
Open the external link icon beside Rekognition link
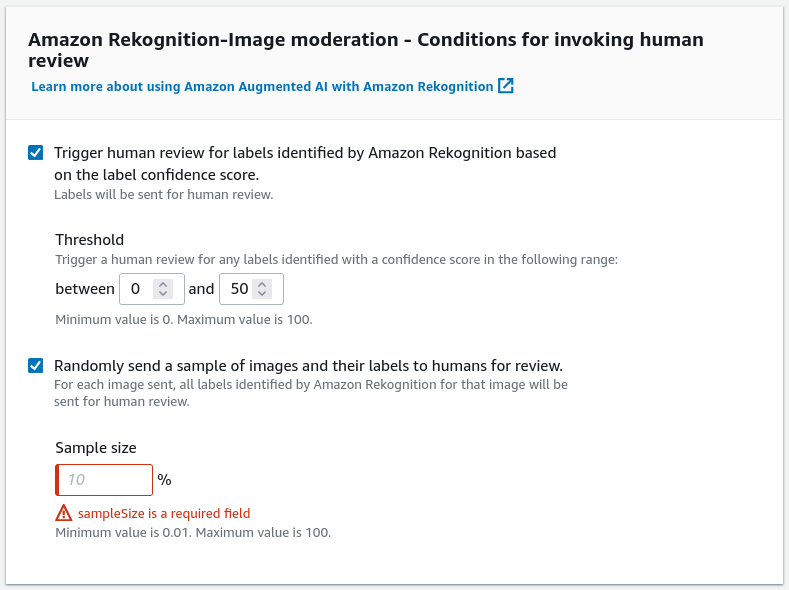click(x=506, y=86)
